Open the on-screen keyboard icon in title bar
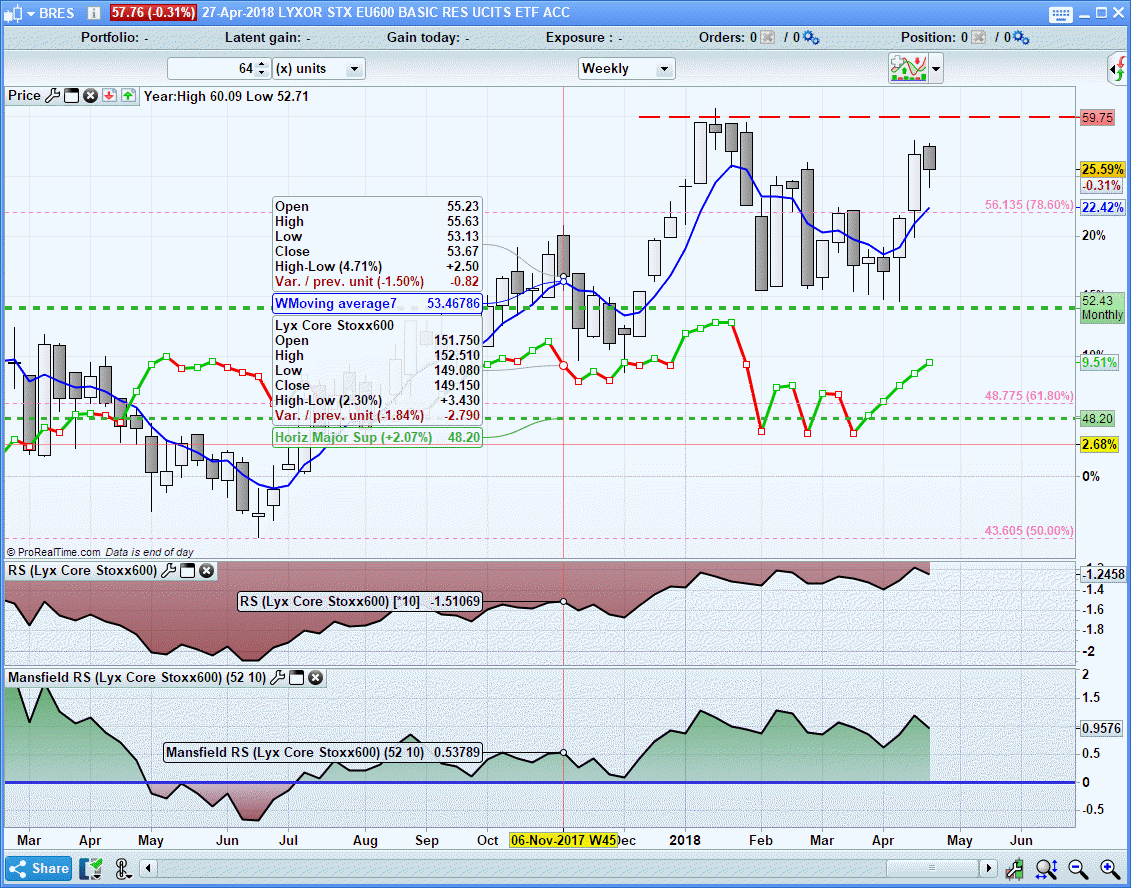Image resolution: width=1131 pixels, height=888 pixels. [x=1061, y=13]
